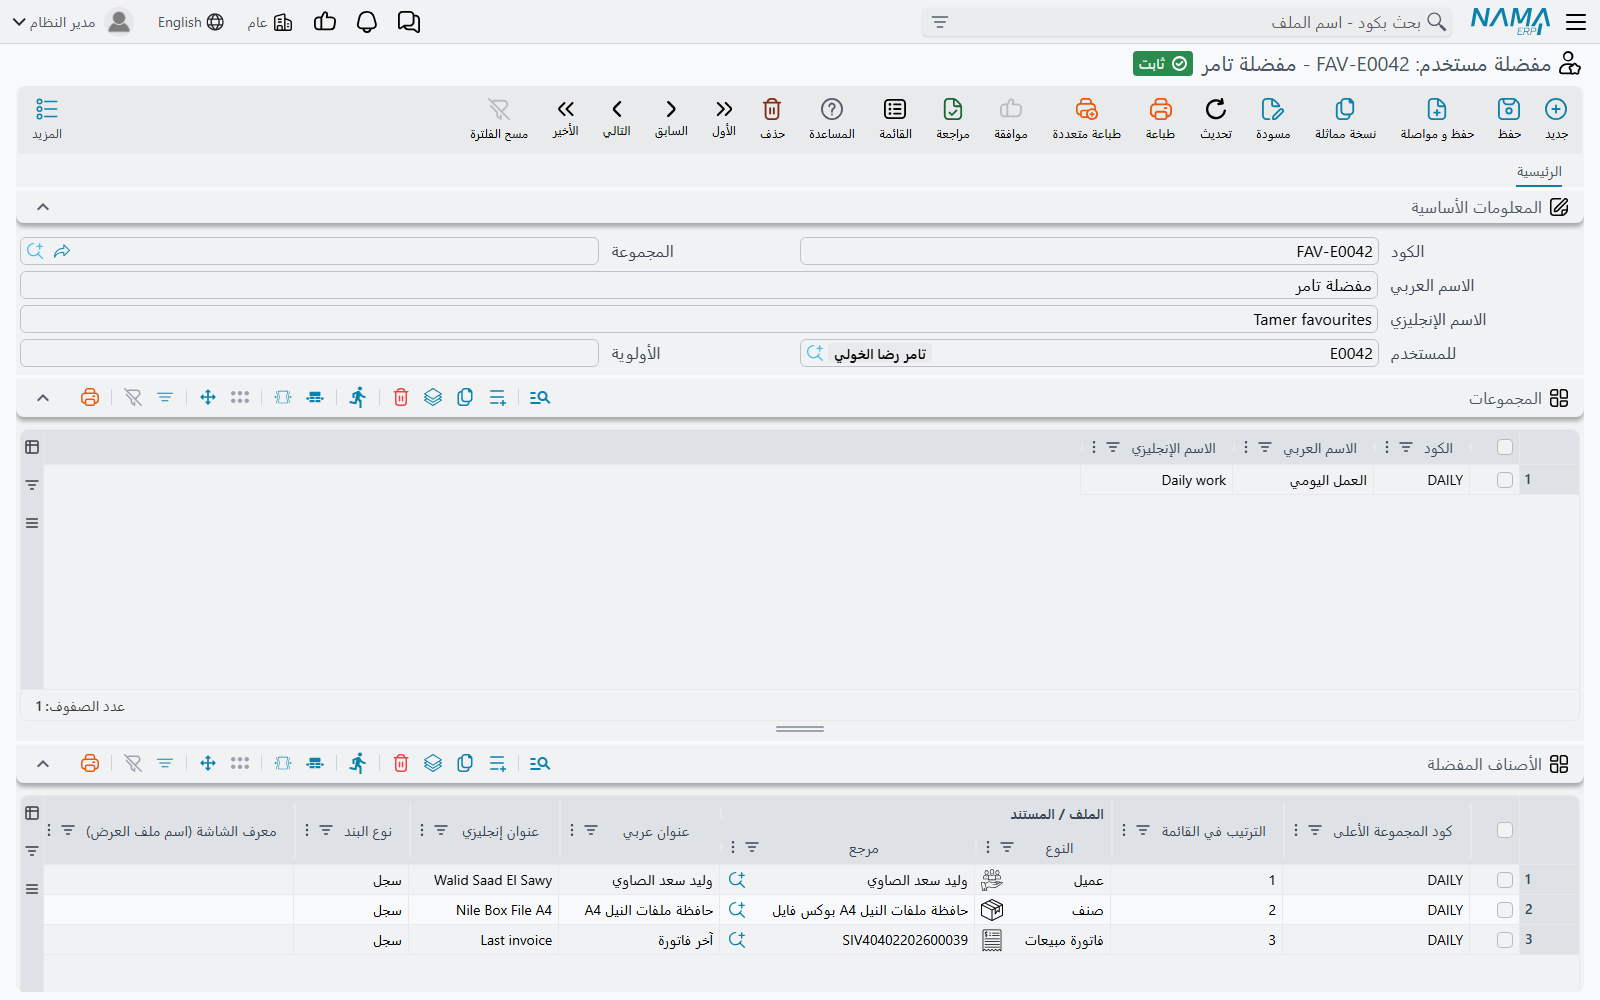The height and width of the screenshot is (1000, 1600).
Task: Click the ثابت status badge
Action: 1163,64
